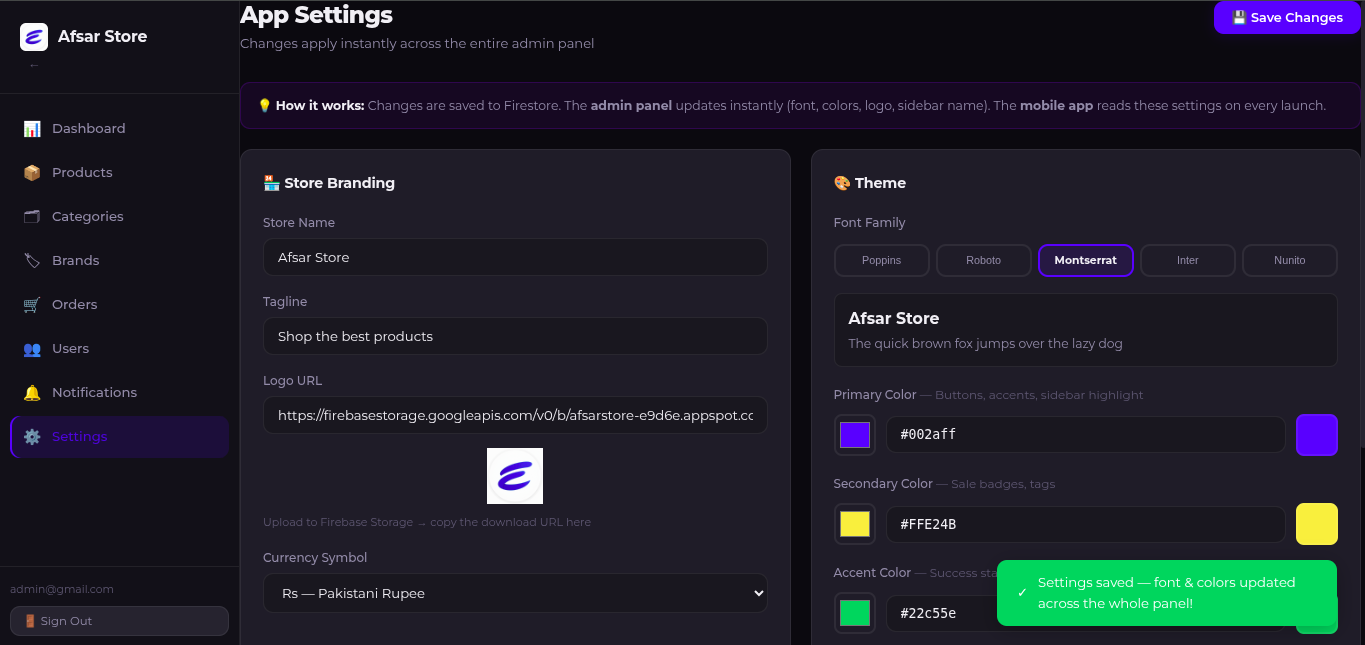Open the secondary color picker swatch
Viewport: 1365px width, 645px height.
[x=855, y=524]
